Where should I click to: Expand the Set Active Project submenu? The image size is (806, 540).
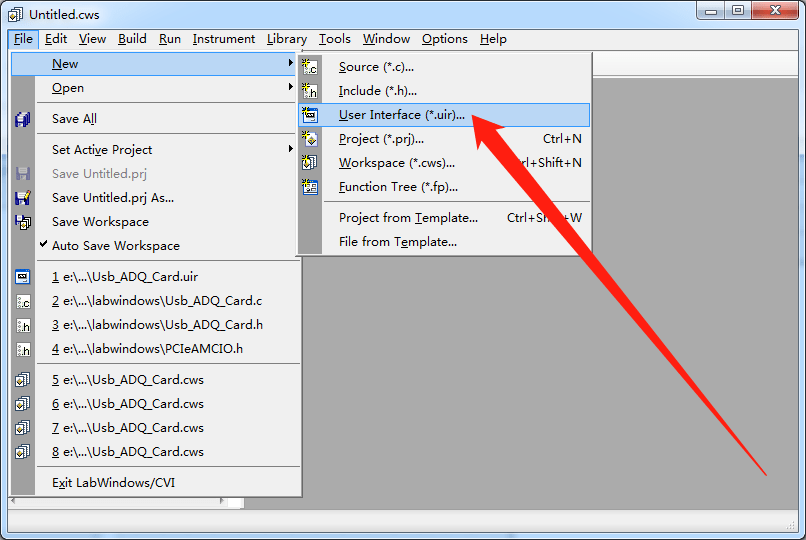tap(290, 148)
